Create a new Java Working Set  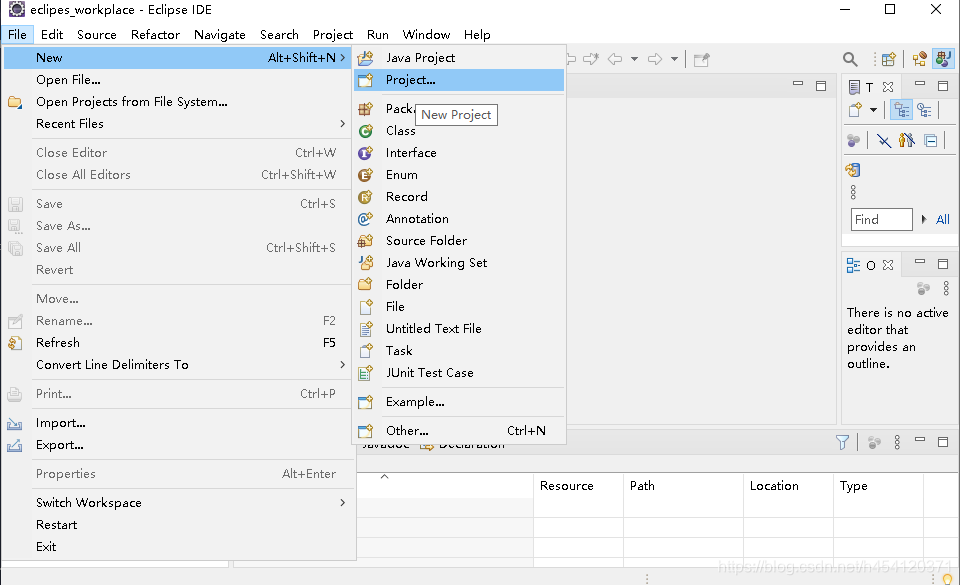point(459,263)
